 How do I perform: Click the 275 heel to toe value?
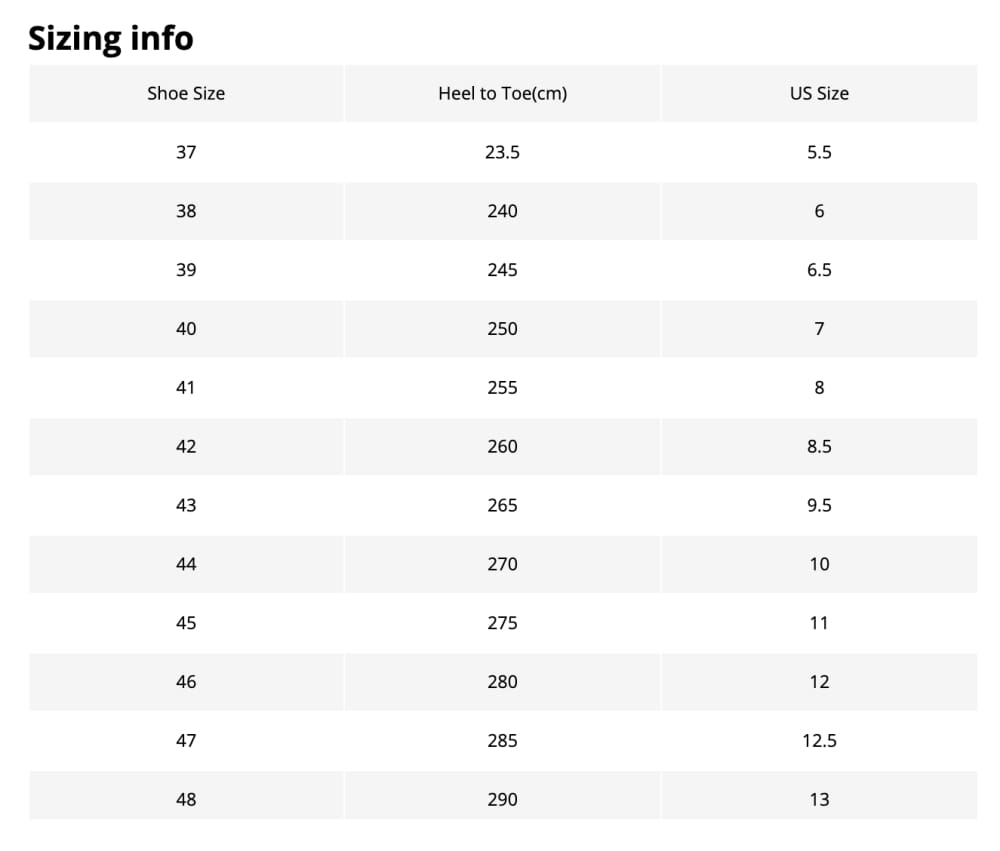click(503, 623)
